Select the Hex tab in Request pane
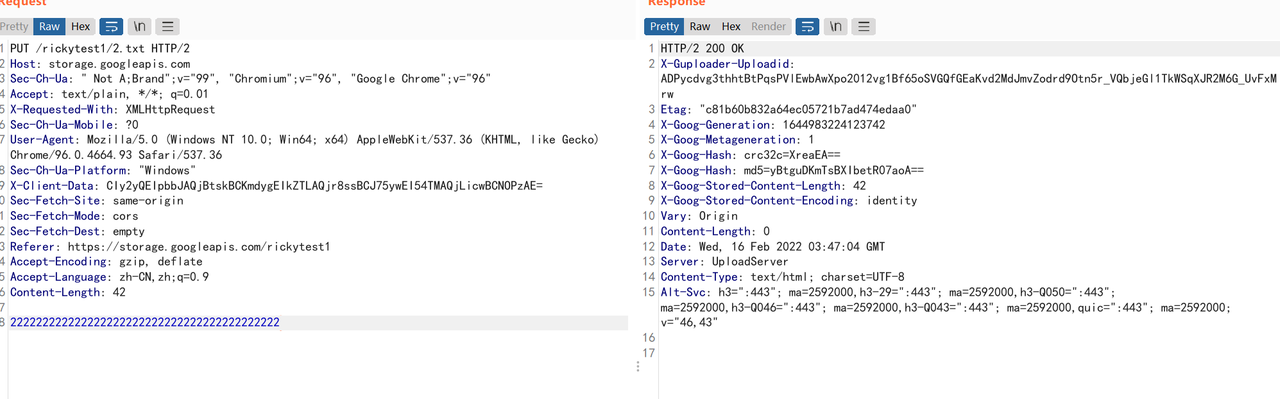1280x399 pixels. tap(81, 26)
